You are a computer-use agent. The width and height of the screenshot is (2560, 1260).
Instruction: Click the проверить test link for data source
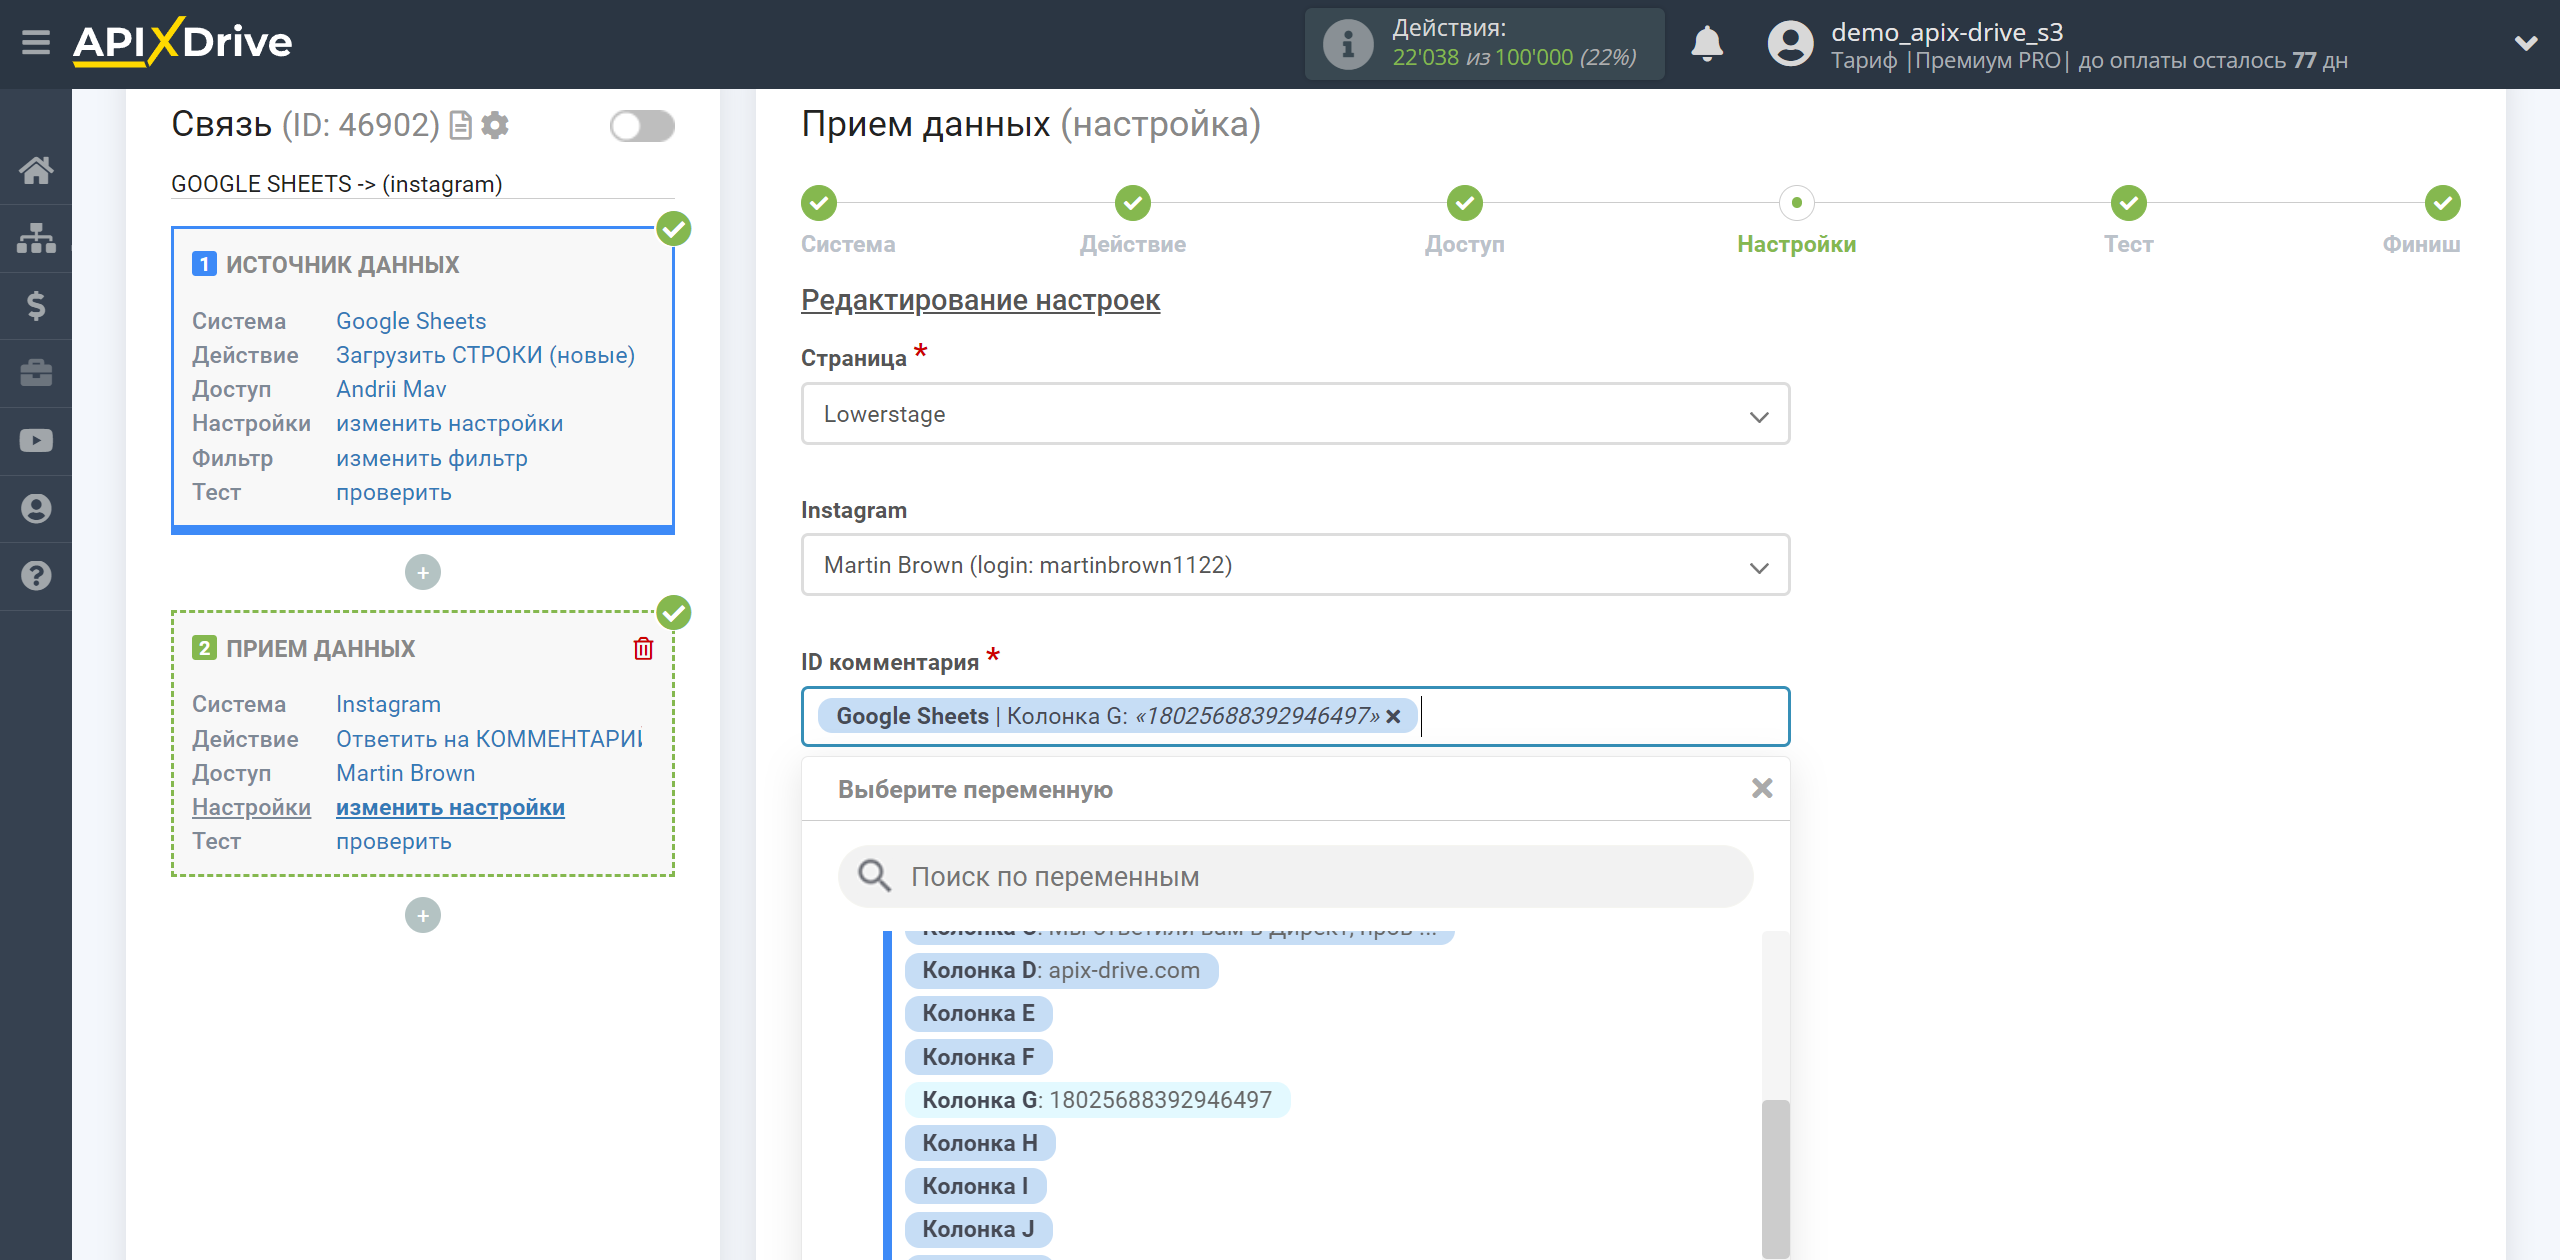click(392, 493)
